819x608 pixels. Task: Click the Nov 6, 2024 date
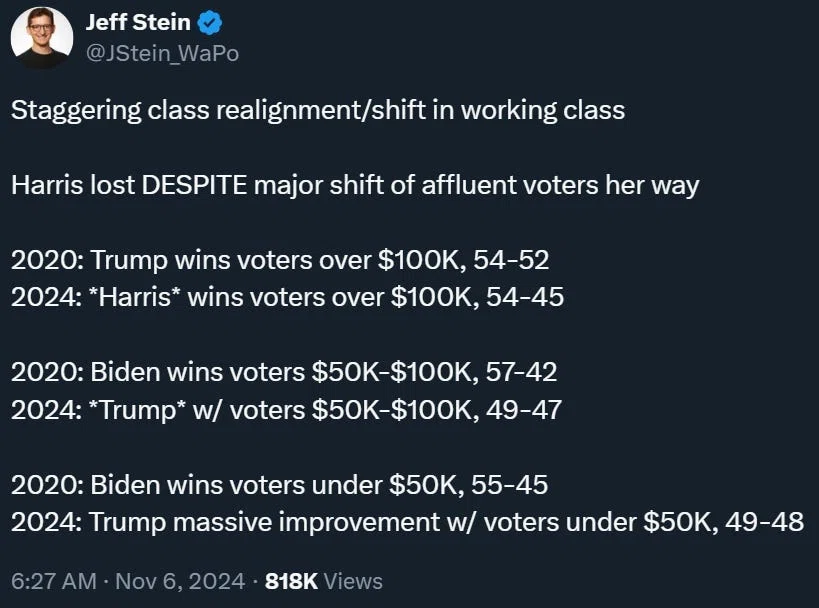tap(180, 581)
